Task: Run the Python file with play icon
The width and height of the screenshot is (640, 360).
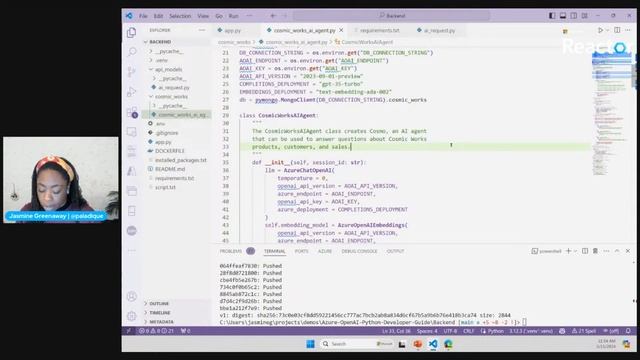Action: coord(600,30)
